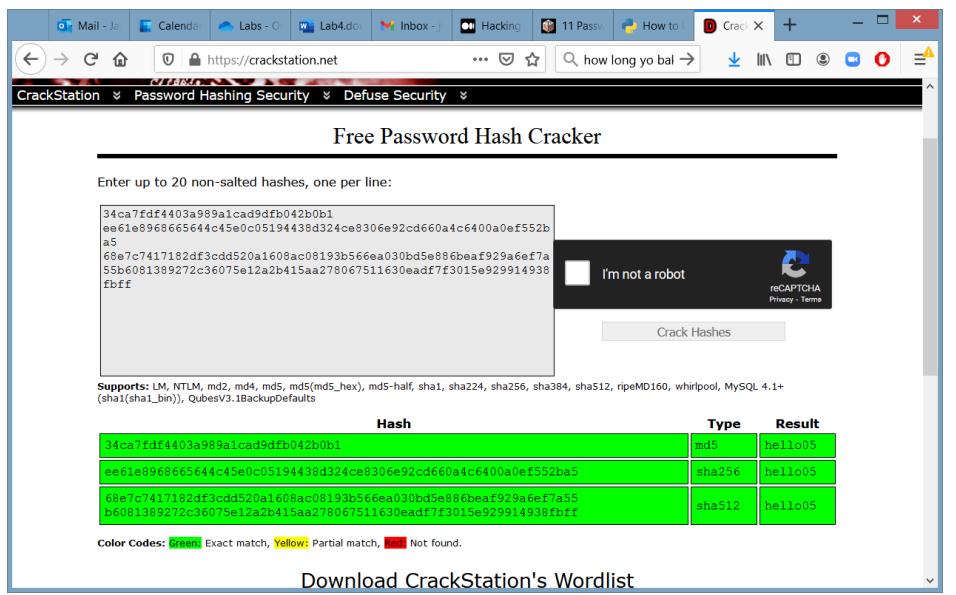Screen dimensions: 956x595
Task: Expand Password Hashing Security chevron
Action: click(x=327, y=96)
